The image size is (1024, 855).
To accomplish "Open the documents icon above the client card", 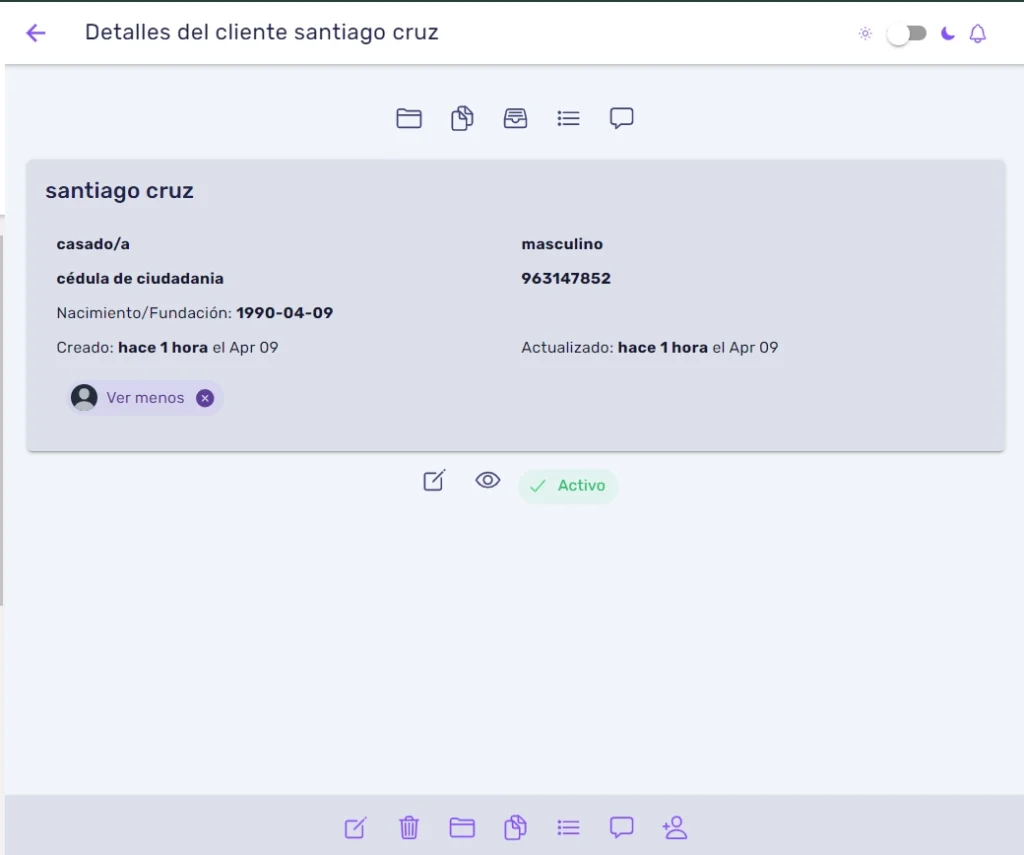I will click(462, 118).
